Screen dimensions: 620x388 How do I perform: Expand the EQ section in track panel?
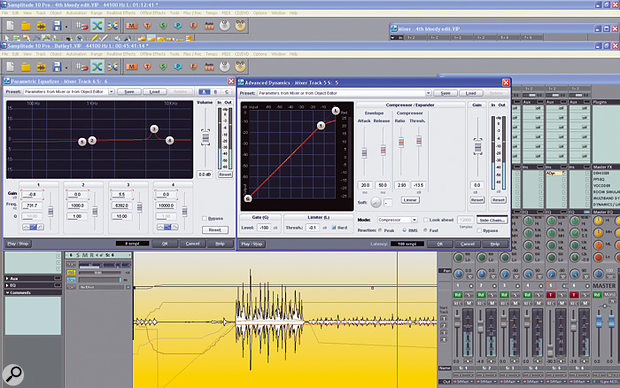(7, 285)
